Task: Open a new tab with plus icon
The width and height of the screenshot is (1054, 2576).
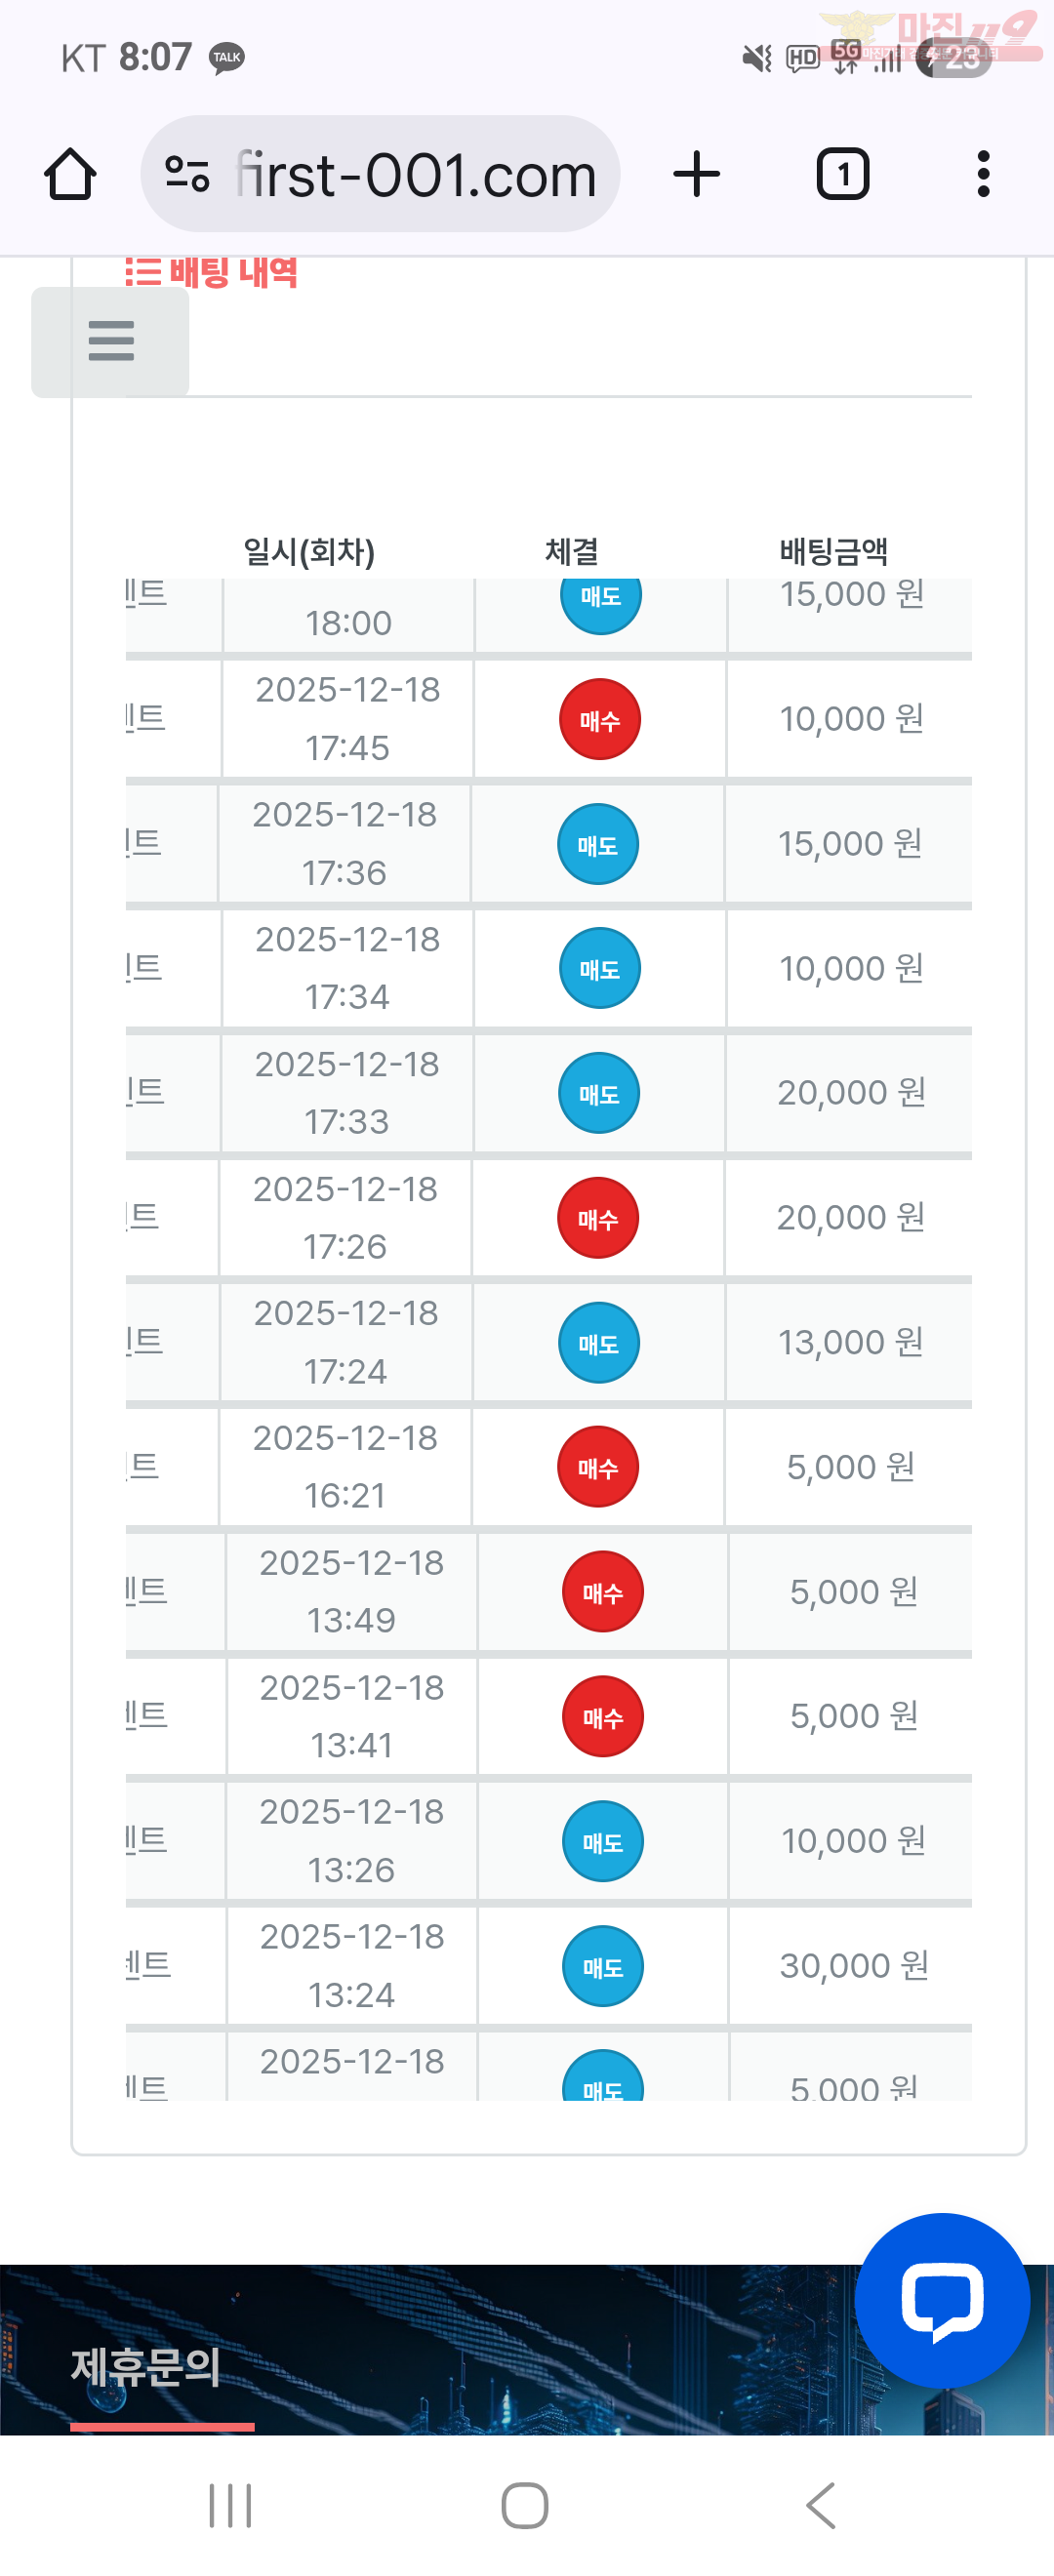Action: [x=696, y=175]
